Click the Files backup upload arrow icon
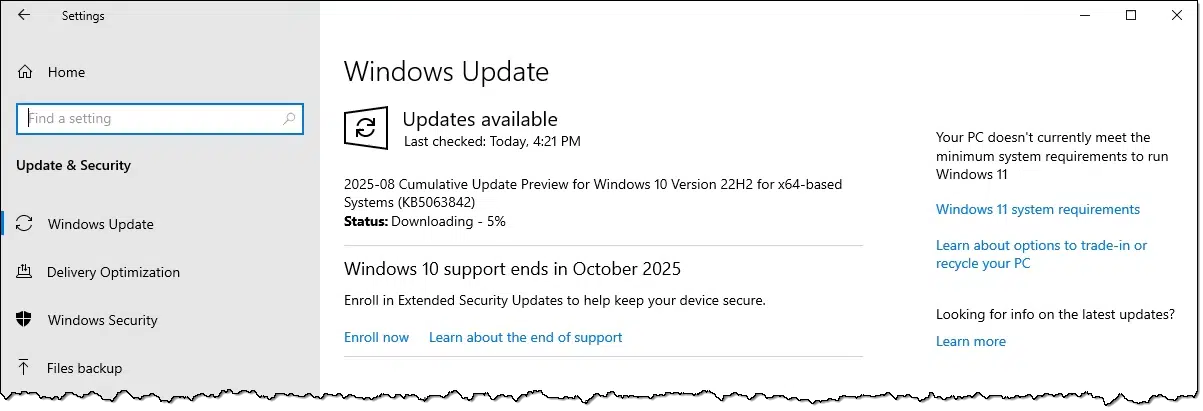 pyautogui.click(x=26, y=368)
